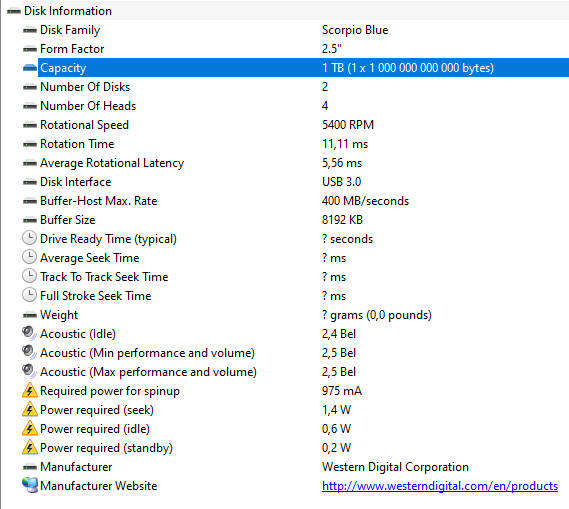Click the icon next to Form Factor
Image resolution: width=569 pixels, height=509 pixels.
(30, 49)
